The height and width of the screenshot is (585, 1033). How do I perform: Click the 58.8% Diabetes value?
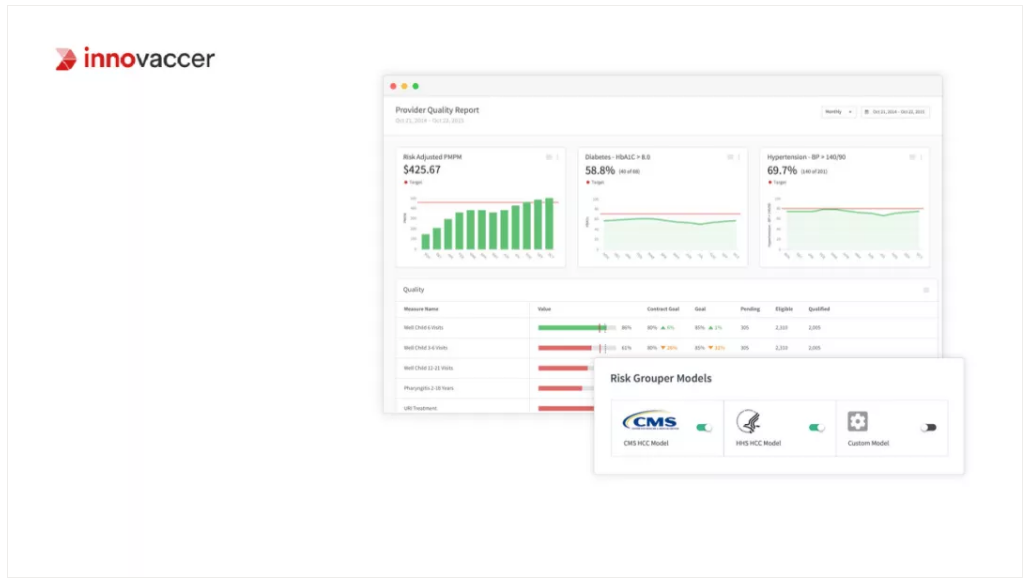[600, 171]
